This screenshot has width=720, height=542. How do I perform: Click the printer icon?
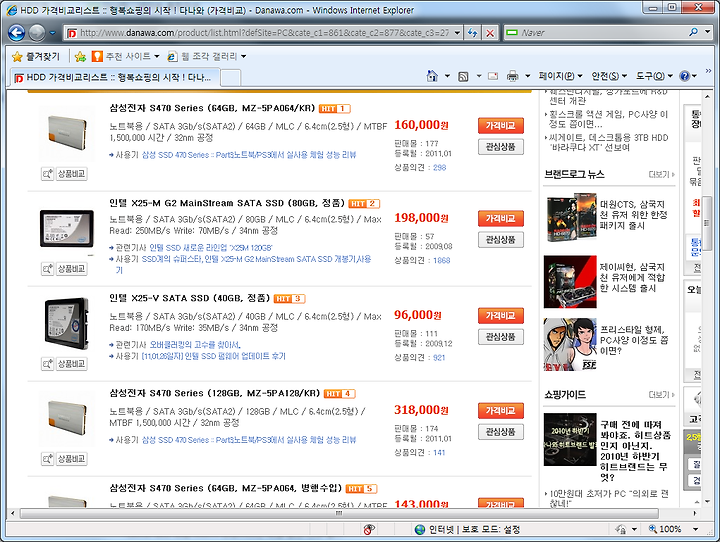[x=512, y=76]
